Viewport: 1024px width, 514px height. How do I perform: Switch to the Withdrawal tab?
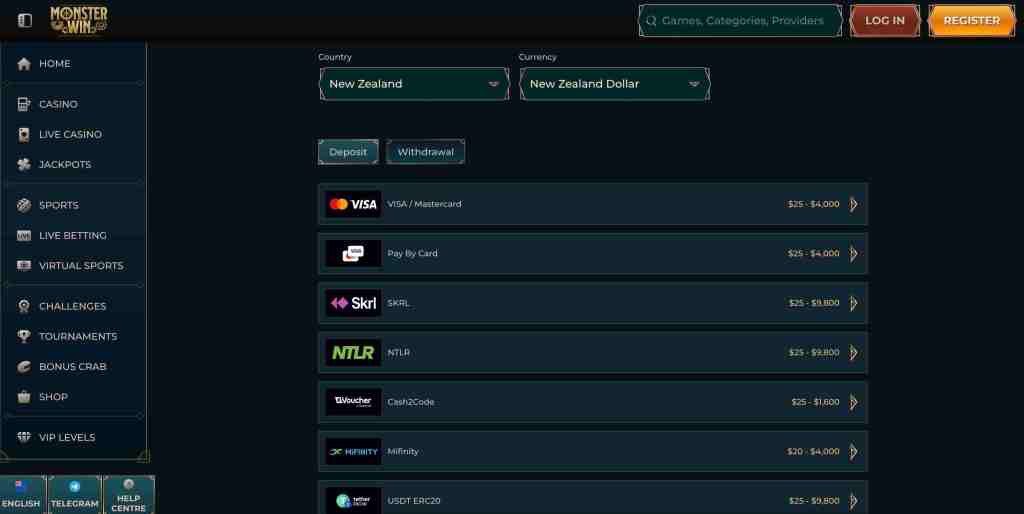pyautogui.click(x=426, y=152)
